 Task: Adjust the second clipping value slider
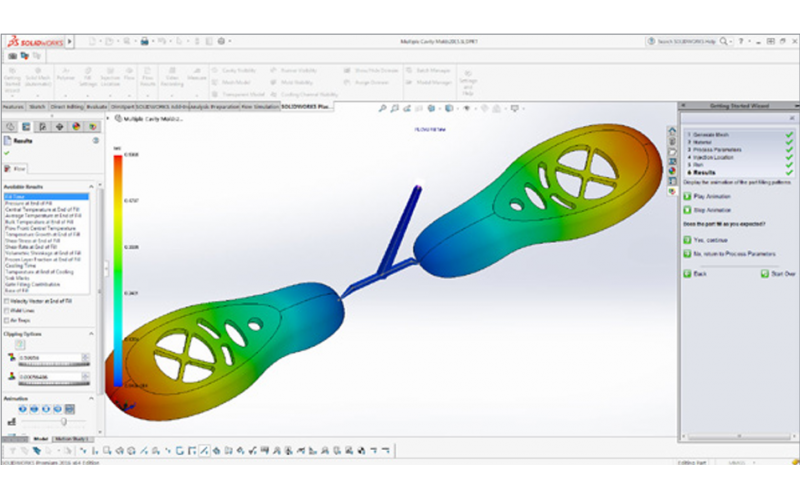(x=54, y=383)
